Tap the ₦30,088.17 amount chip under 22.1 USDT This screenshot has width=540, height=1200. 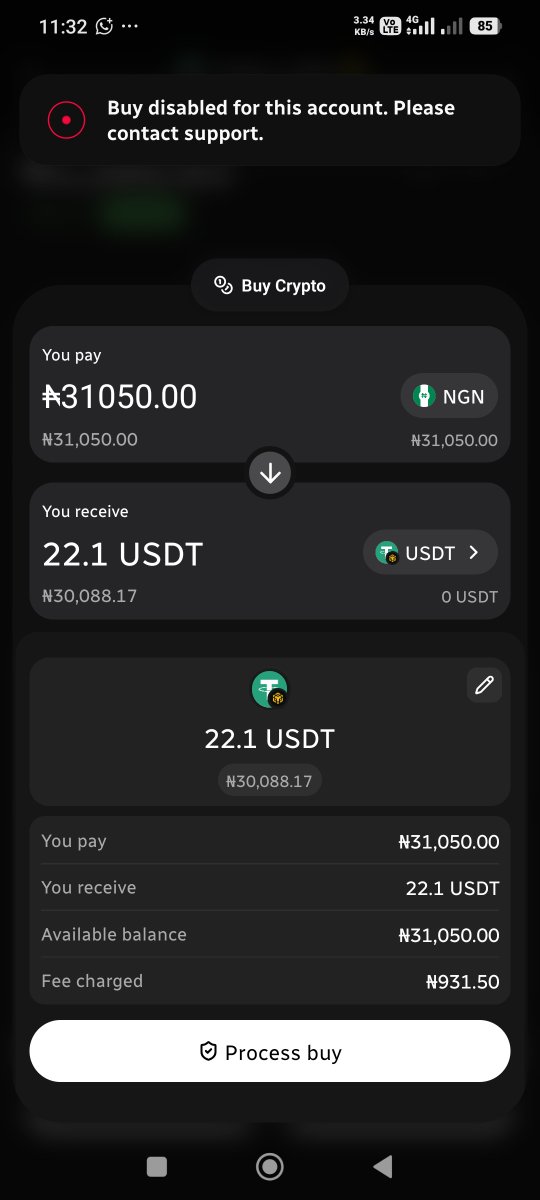click(x=270, y=781)
